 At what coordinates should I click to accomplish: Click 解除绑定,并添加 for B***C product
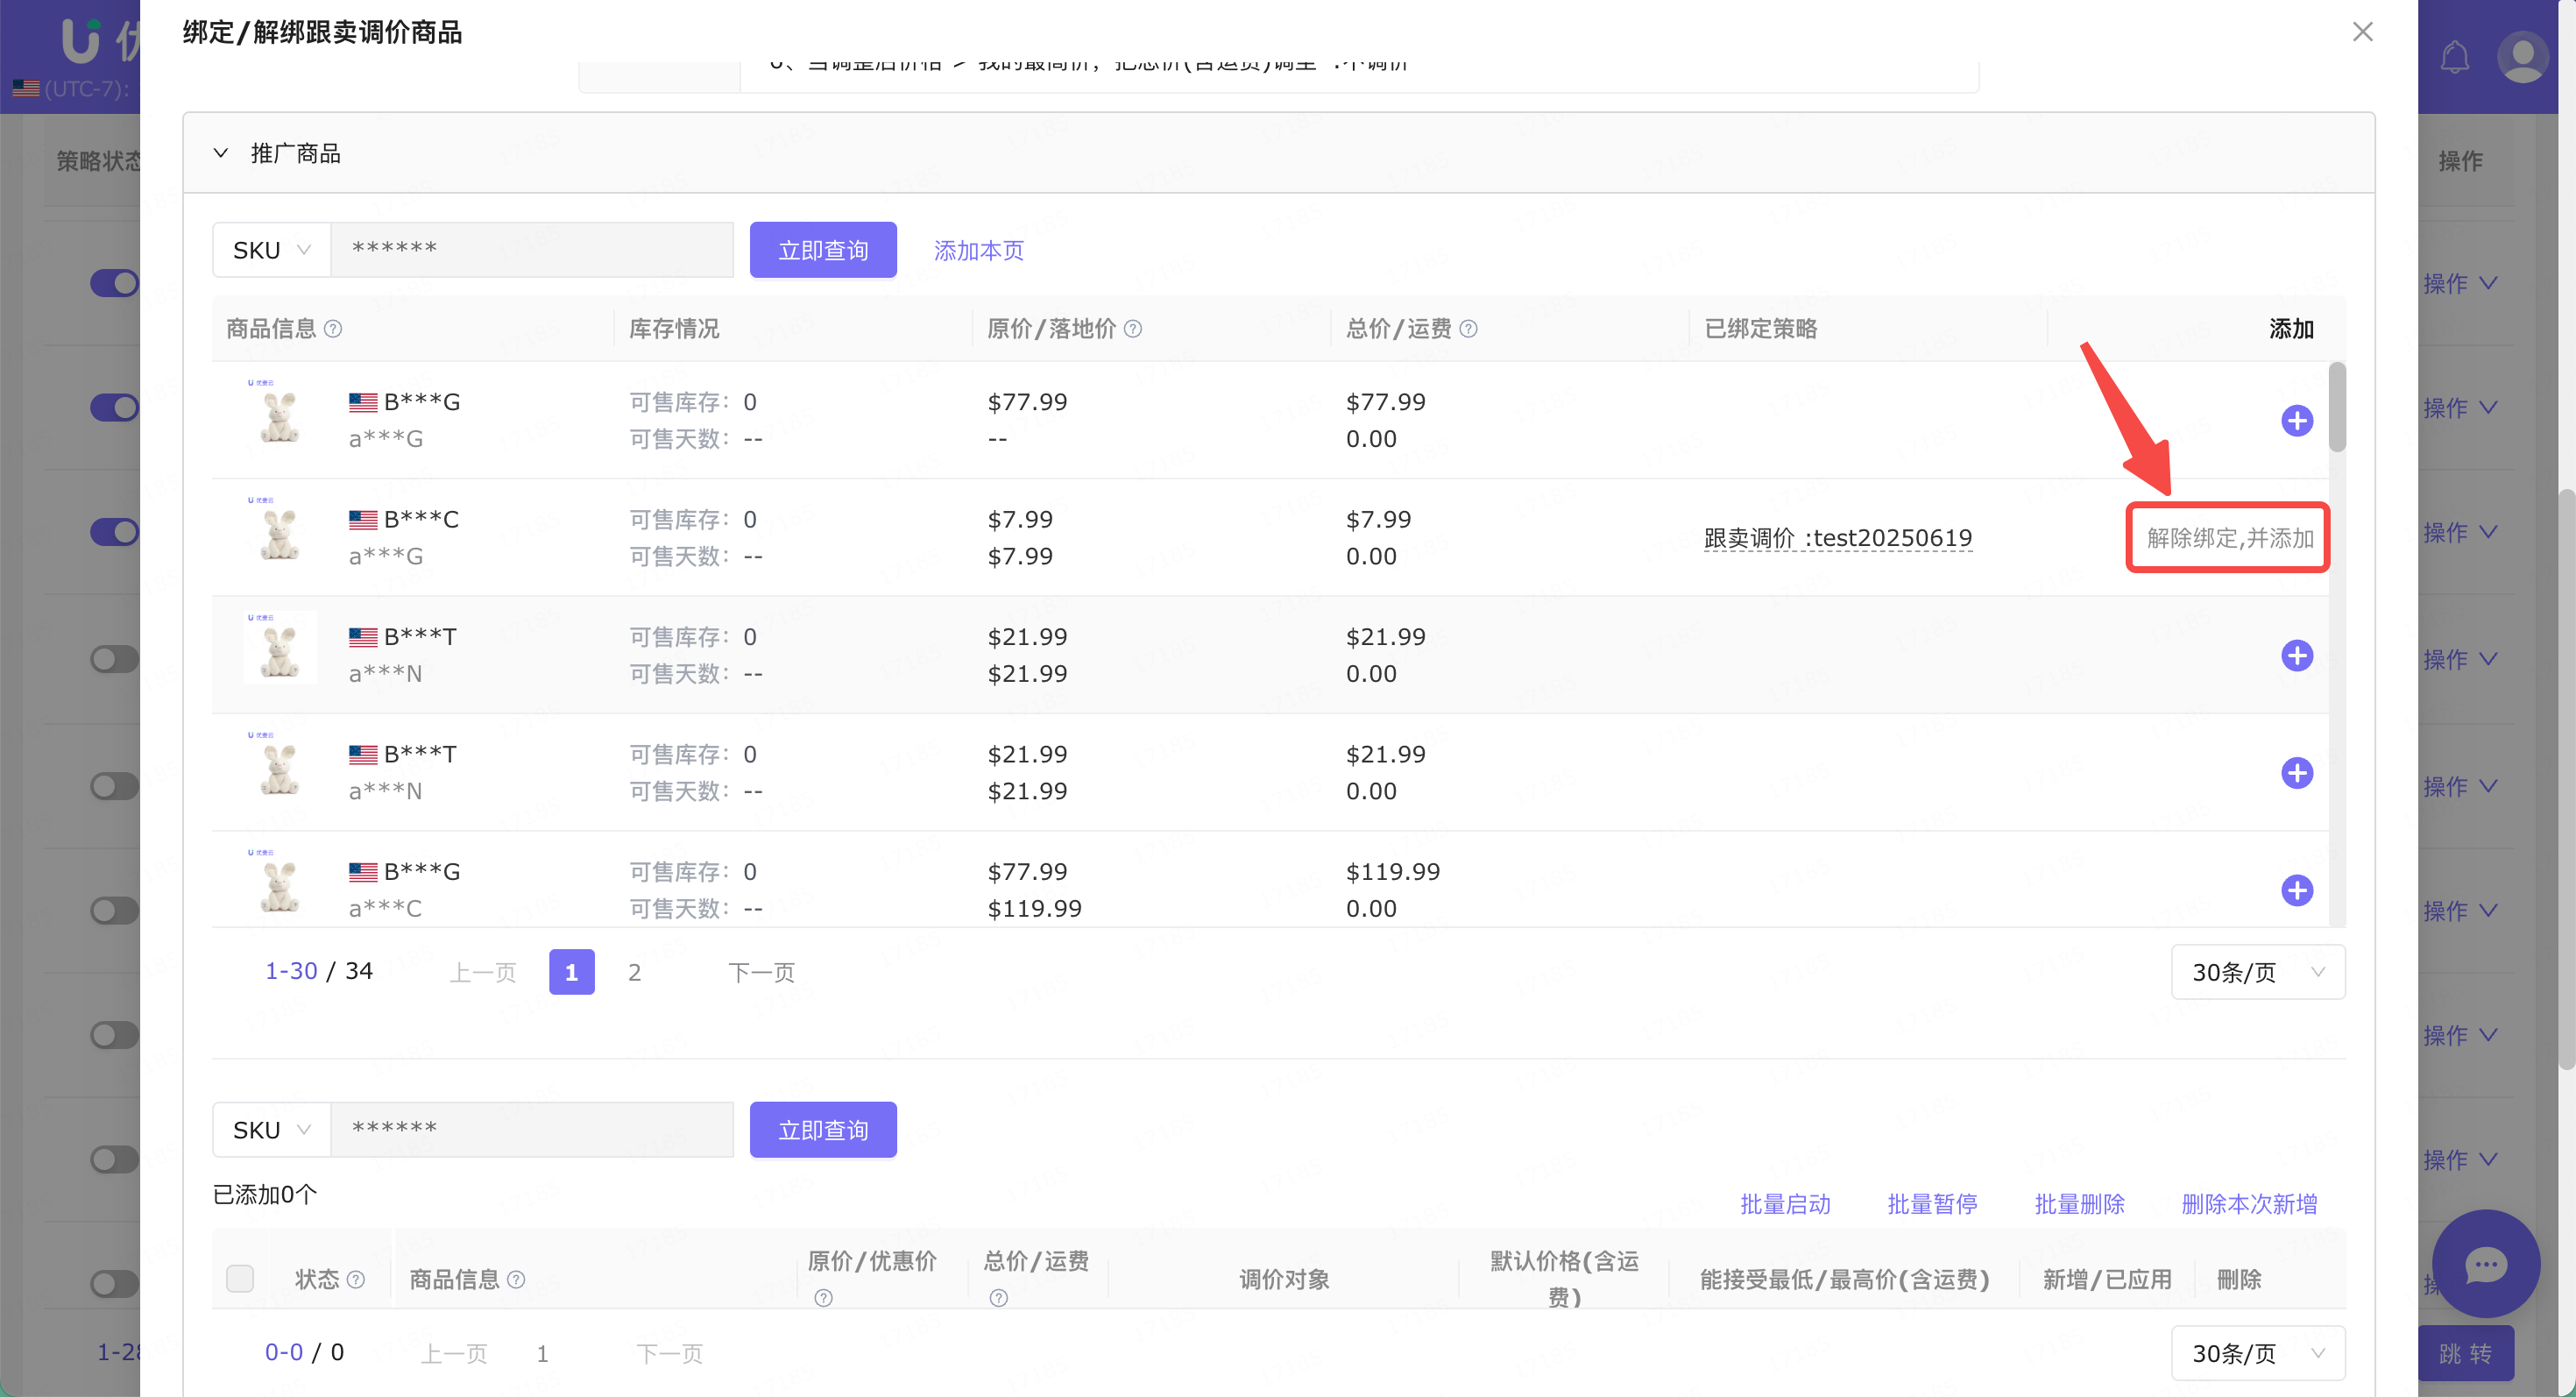click(2229, 538)
